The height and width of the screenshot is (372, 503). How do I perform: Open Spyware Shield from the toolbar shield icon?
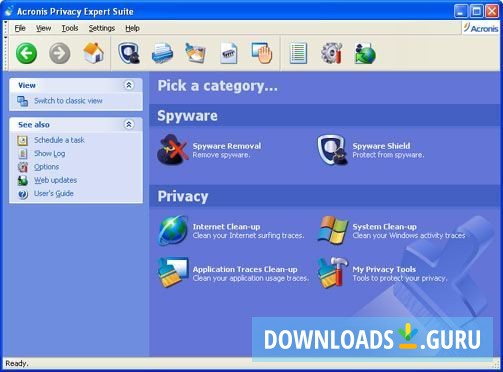click(129, 53)
